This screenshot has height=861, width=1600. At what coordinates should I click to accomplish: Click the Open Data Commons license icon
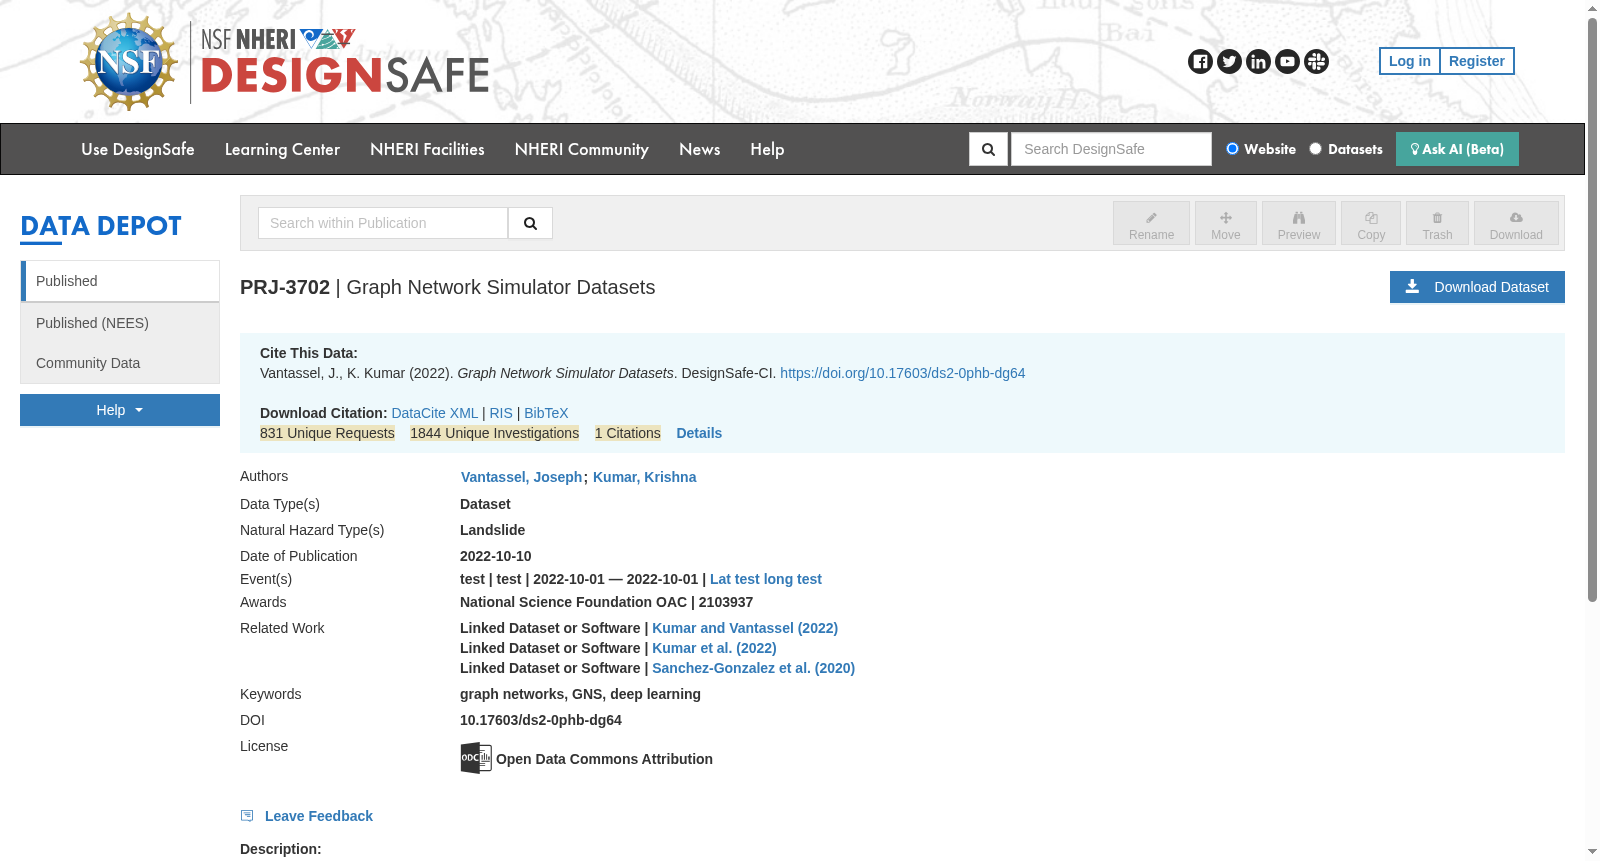[x=476, y=758]
